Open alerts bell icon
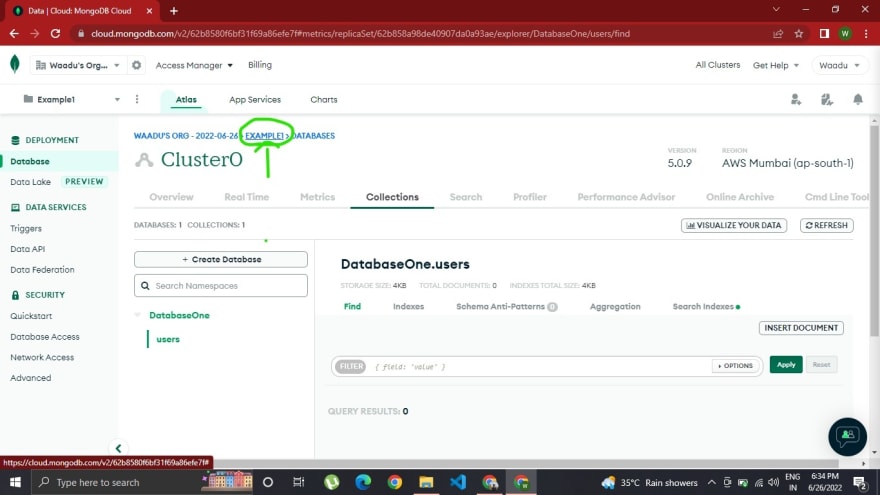The image size is (880, 495). click(858, 99)
